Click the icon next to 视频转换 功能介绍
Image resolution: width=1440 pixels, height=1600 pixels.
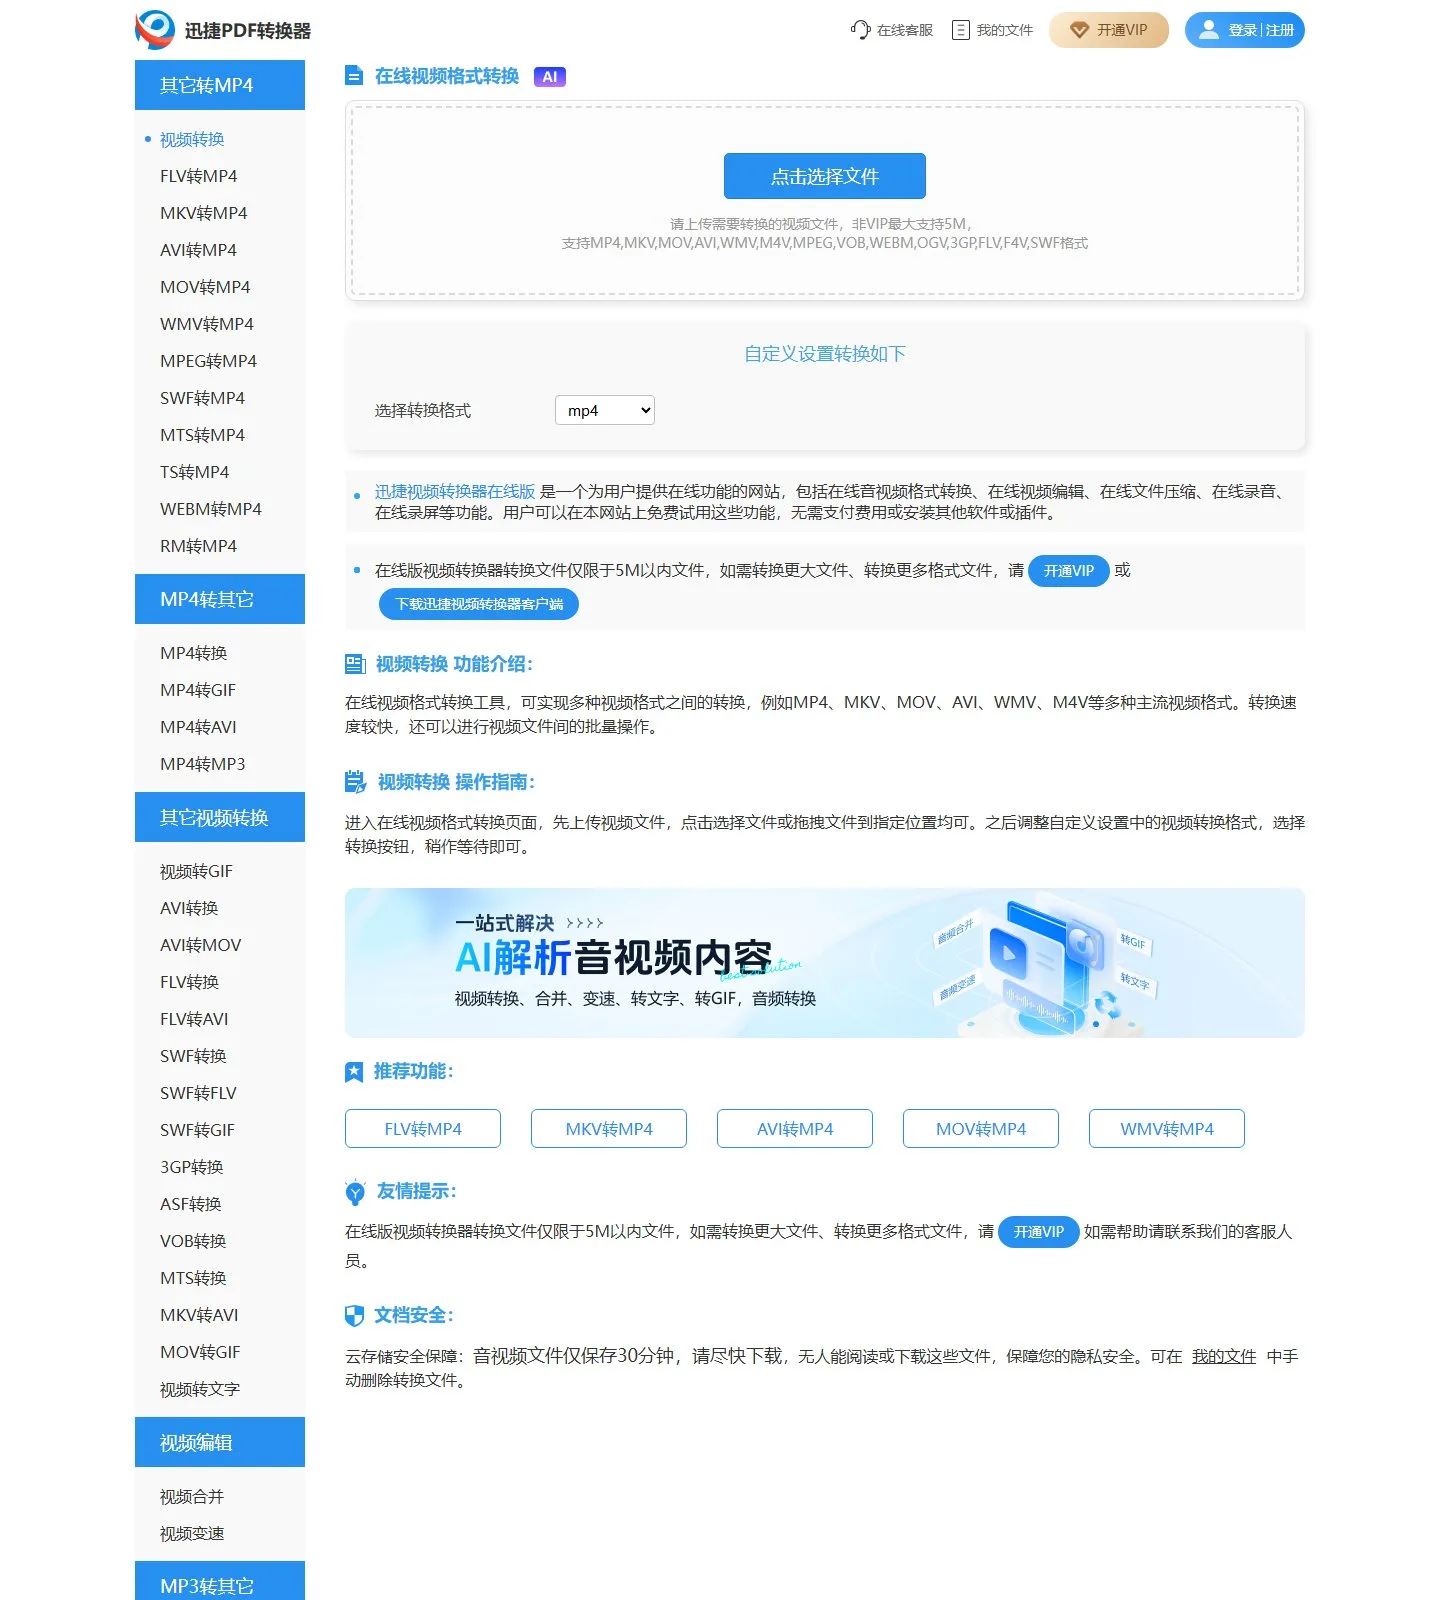355,664
